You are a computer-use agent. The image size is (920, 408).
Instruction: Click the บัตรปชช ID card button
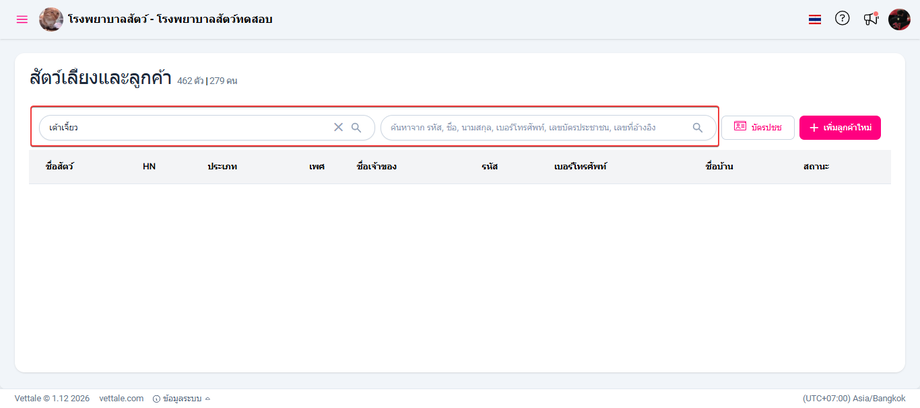click(x=757, y=127)
